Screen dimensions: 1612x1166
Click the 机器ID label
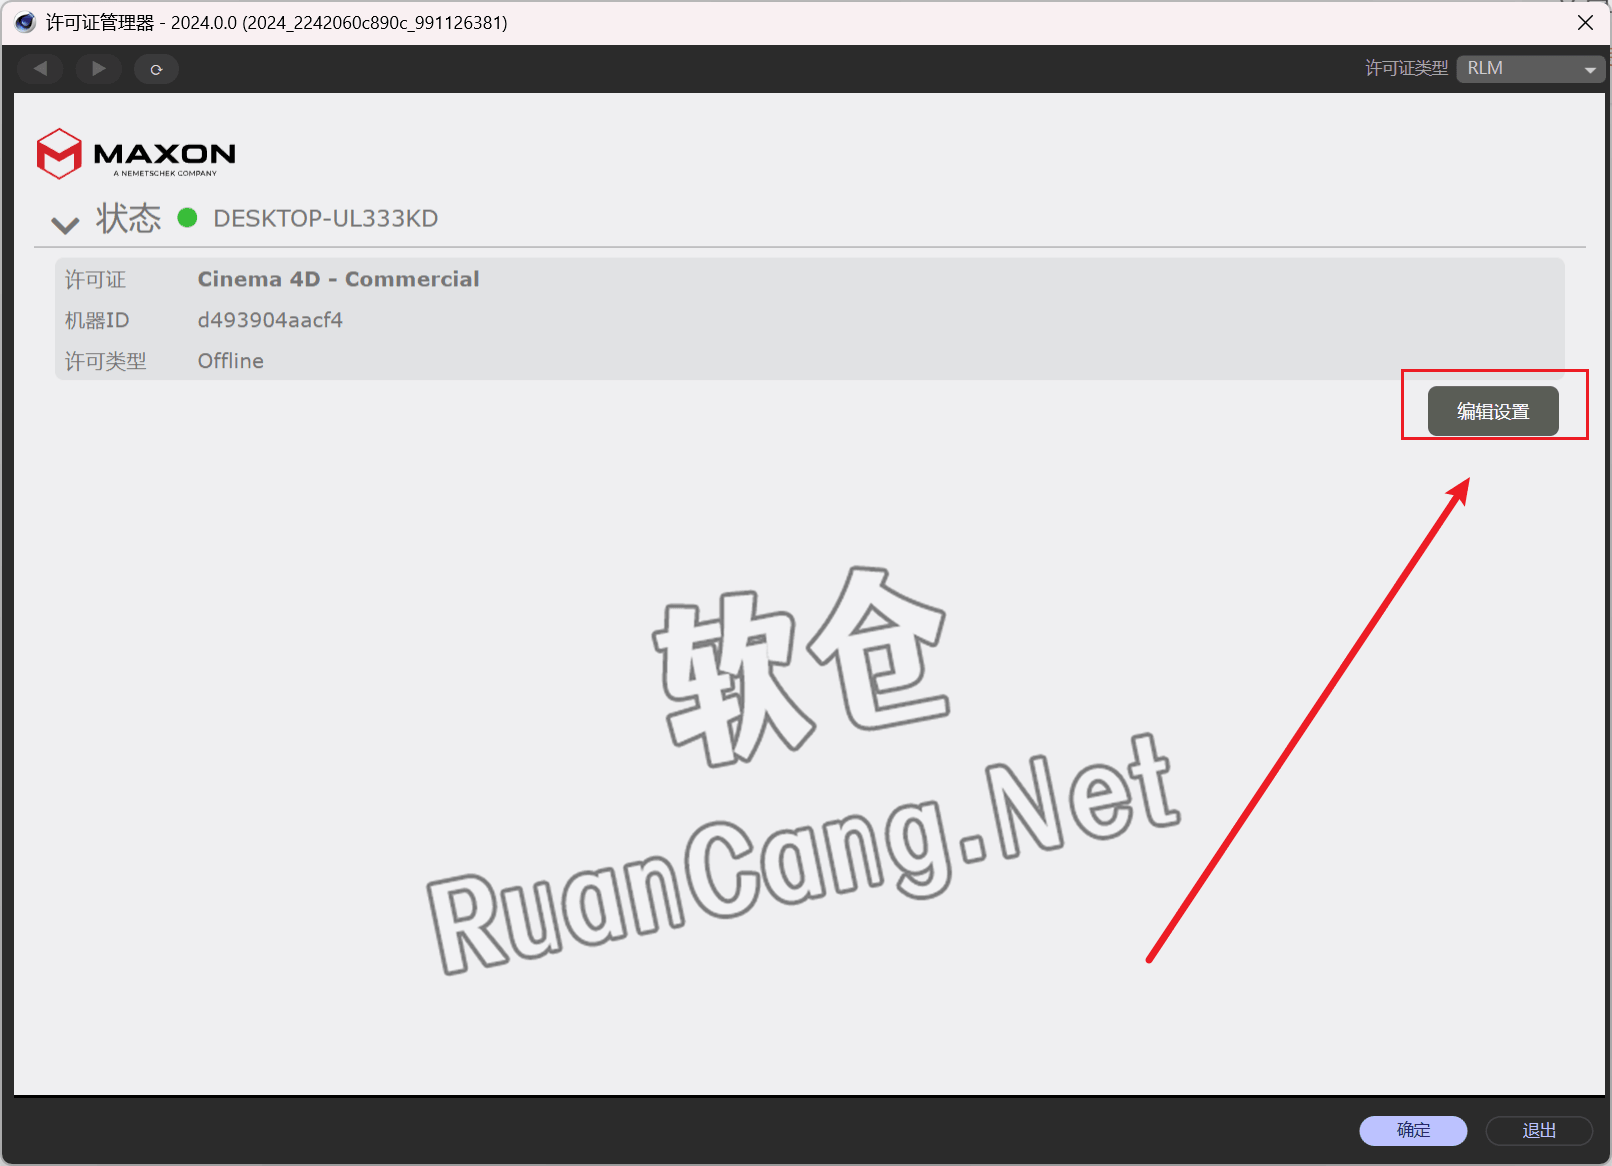[97, 320]
